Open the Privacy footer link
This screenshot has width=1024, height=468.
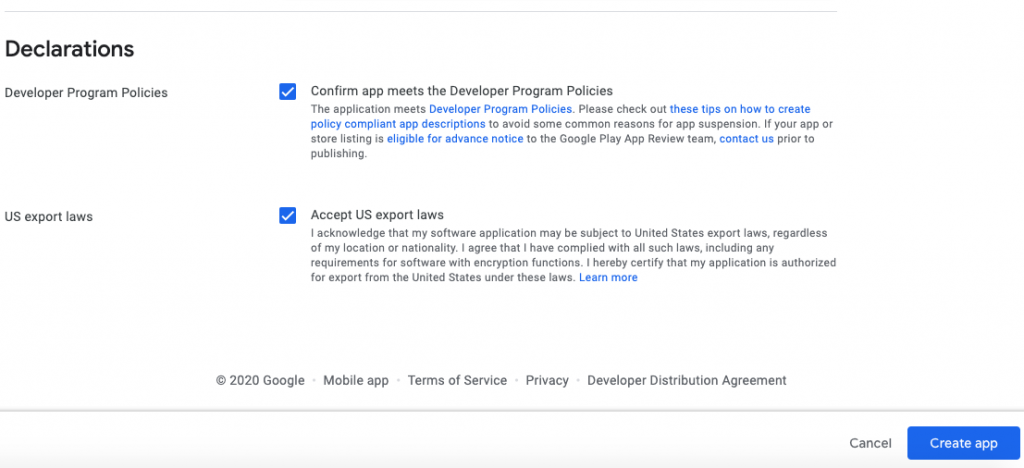pos(547,381)
